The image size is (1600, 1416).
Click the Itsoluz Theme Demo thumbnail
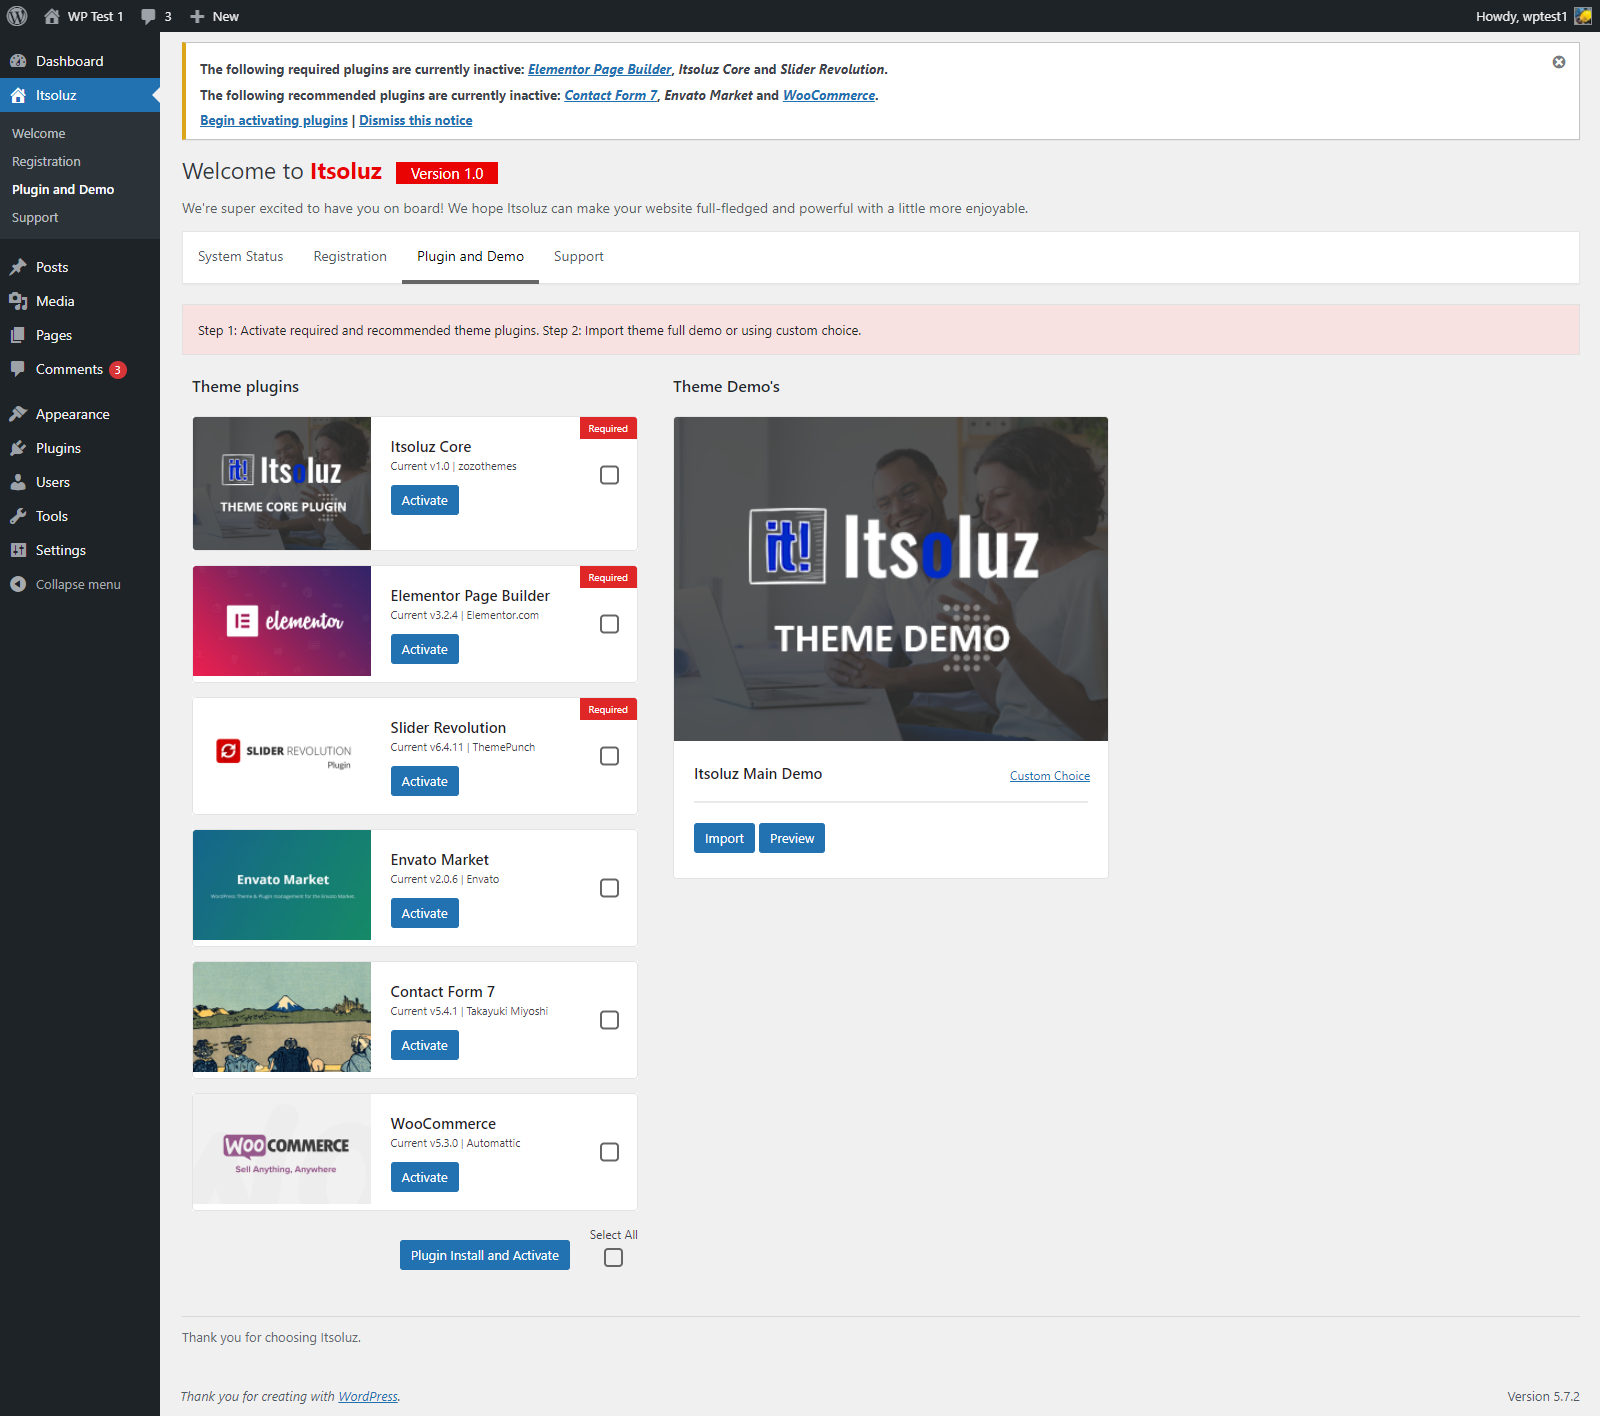point(890,578)
